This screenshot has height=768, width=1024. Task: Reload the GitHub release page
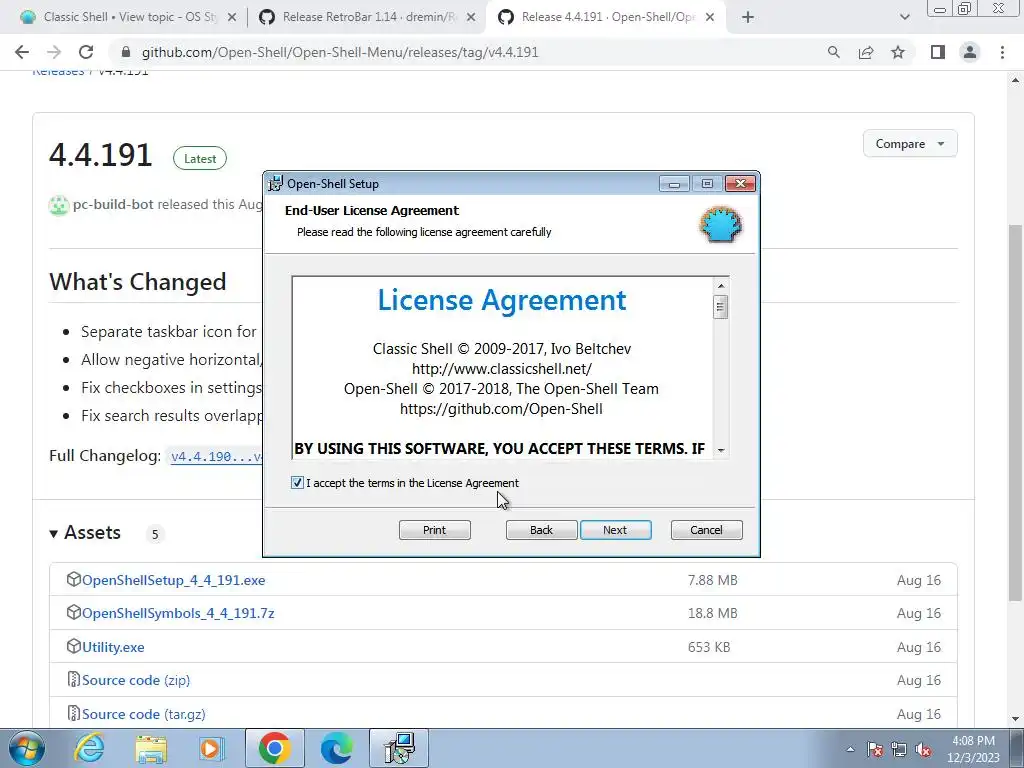click(x=86, y=52)
